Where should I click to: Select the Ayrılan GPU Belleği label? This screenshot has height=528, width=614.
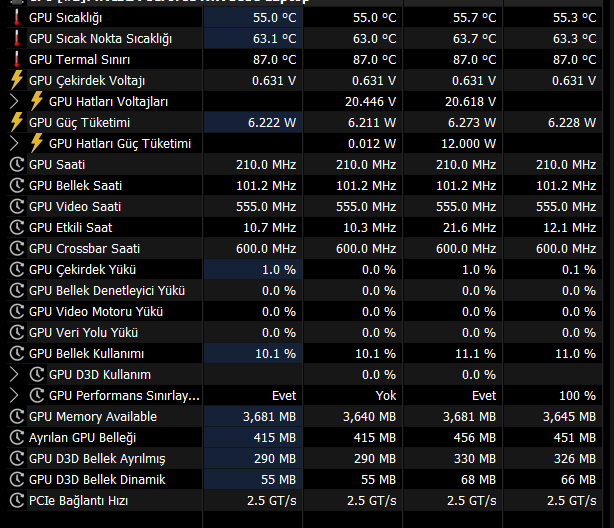pos(83,438)
